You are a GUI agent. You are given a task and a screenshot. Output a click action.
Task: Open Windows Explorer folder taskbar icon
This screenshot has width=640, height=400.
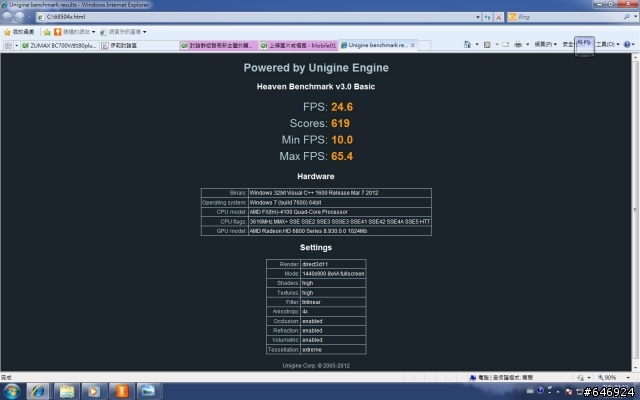tap(67, 391)
